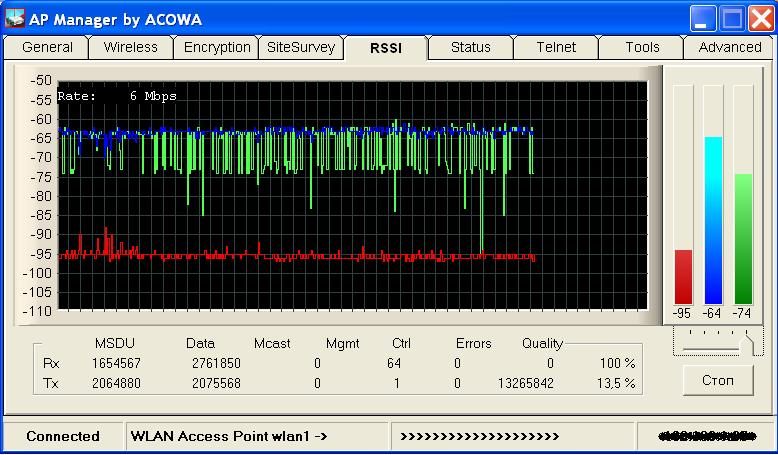Click the blue -64 level bar
The height and width of the screenshot is (455, 778).
[713, 220]
